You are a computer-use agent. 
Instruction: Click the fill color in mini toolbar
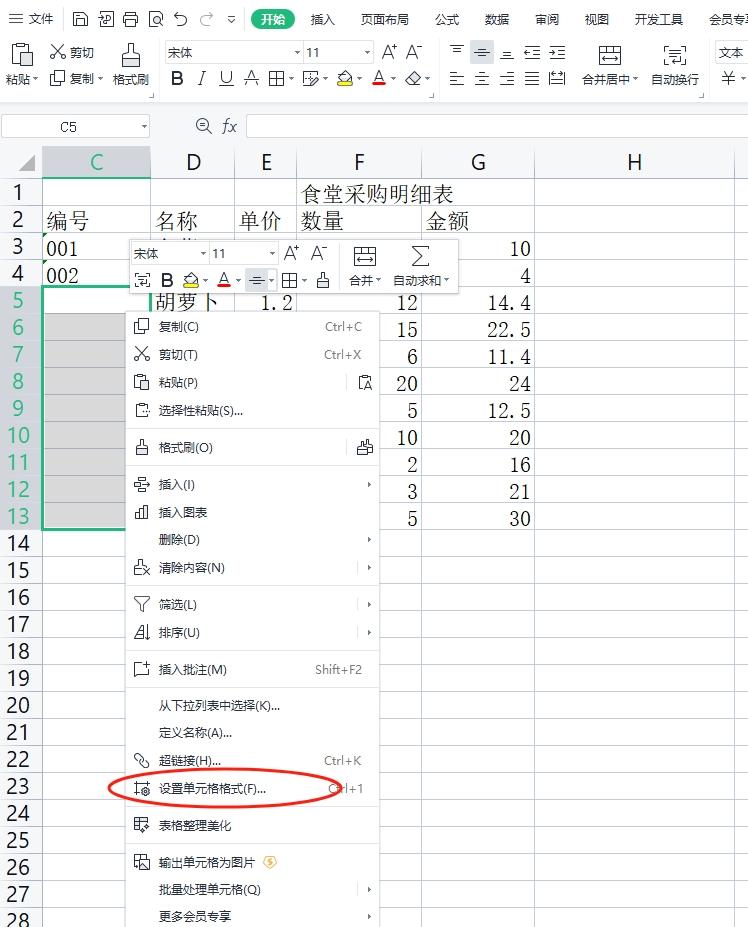(x=191, y=280)
